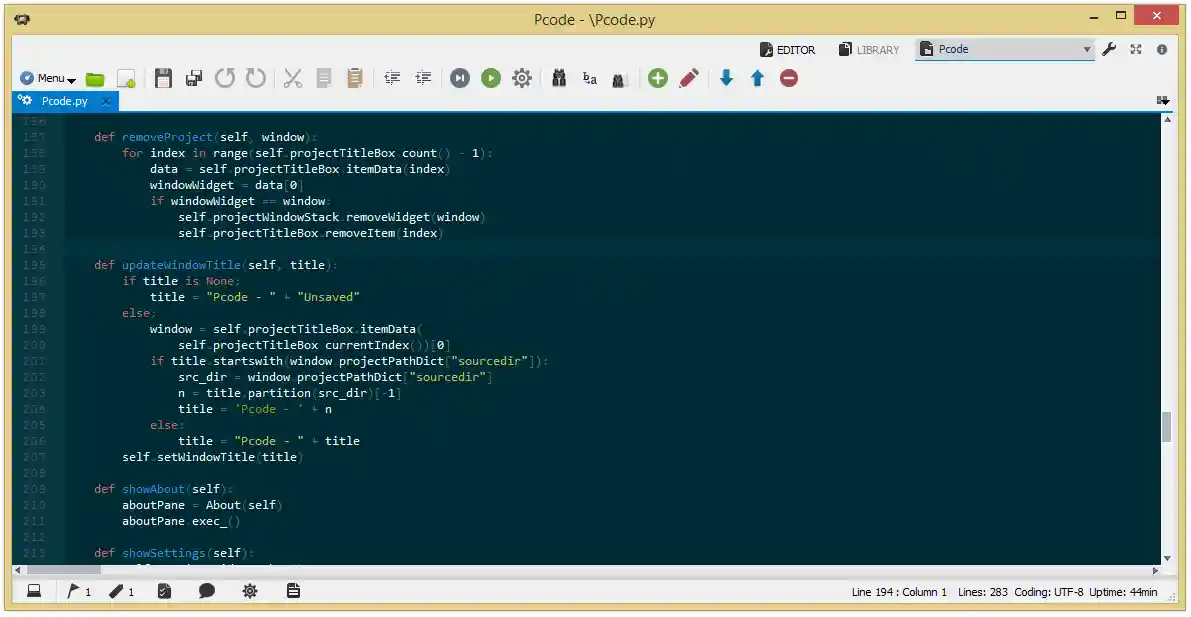Click the blue up arrow icon

(757, 78)
